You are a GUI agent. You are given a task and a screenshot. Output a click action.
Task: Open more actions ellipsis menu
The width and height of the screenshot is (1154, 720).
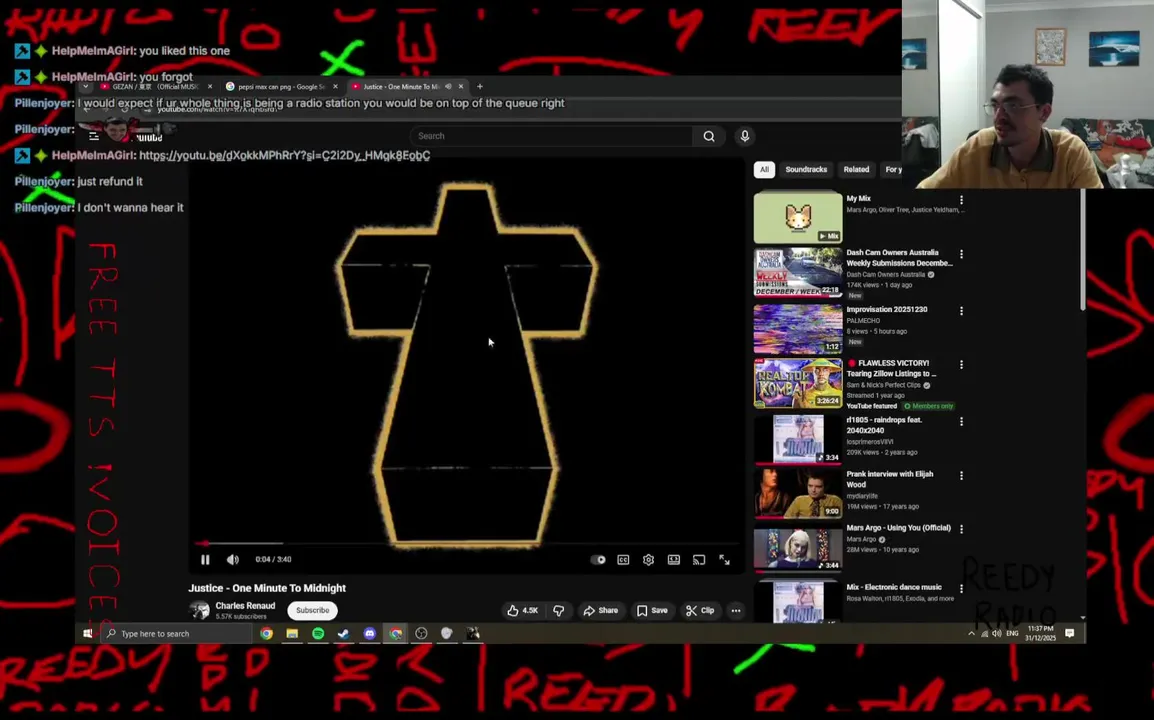pos(736,610)
